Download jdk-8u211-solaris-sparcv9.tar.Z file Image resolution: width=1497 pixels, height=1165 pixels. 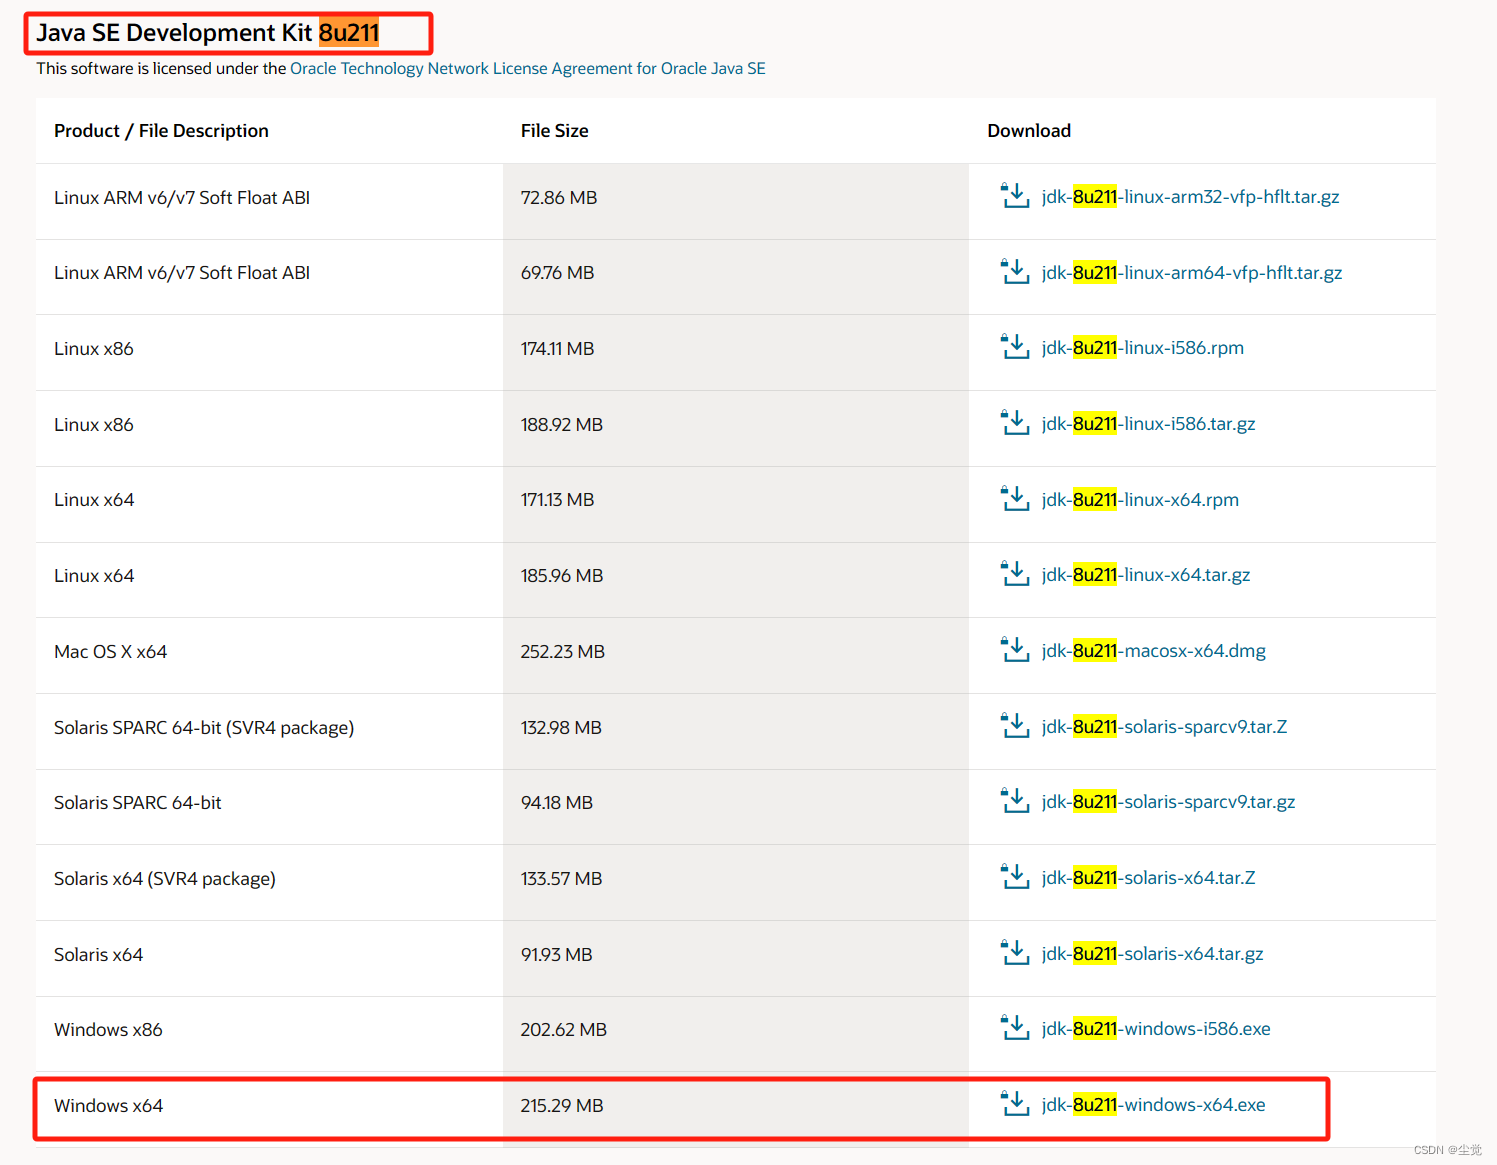point(1164,727)
